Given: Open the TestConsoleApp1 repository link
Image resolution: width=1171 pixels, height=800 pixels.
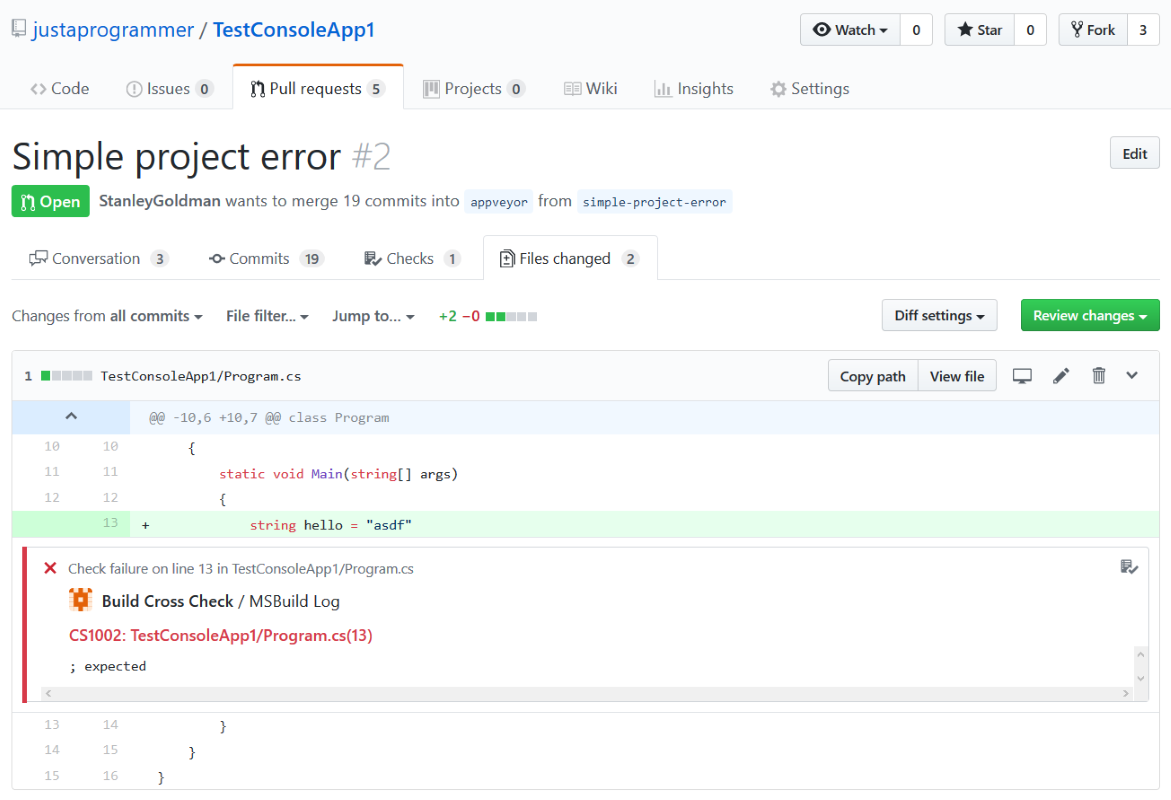Looking at the screenshot, I should coord(293,30).
